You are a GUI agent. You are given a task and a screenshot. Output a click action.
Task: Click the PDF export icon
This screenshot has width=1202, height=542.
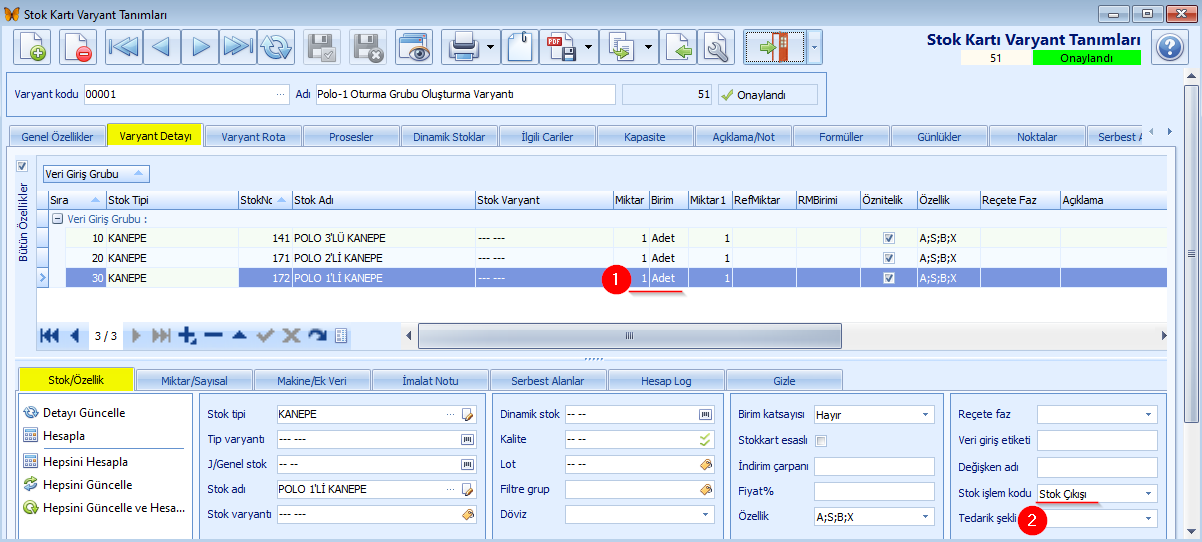point(560,47)
